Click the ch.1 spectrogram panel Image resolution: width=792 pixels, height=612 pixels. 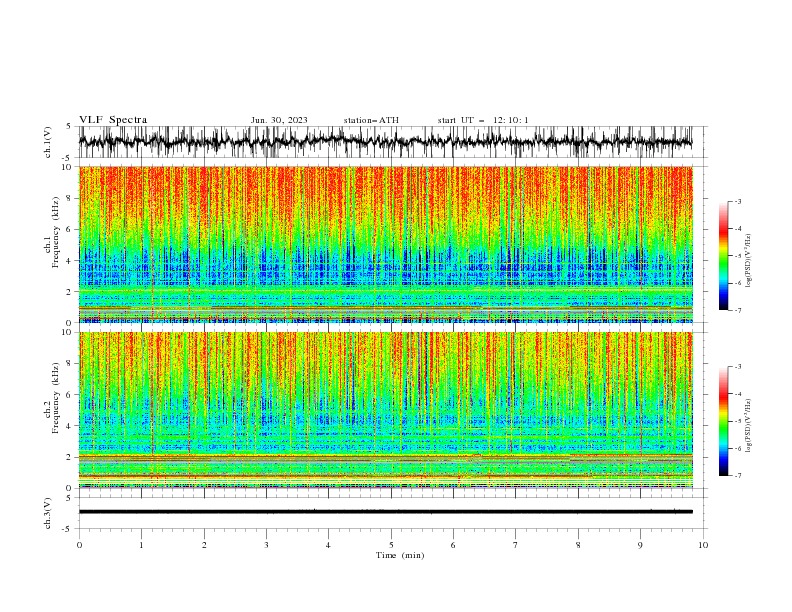(385, 244)
